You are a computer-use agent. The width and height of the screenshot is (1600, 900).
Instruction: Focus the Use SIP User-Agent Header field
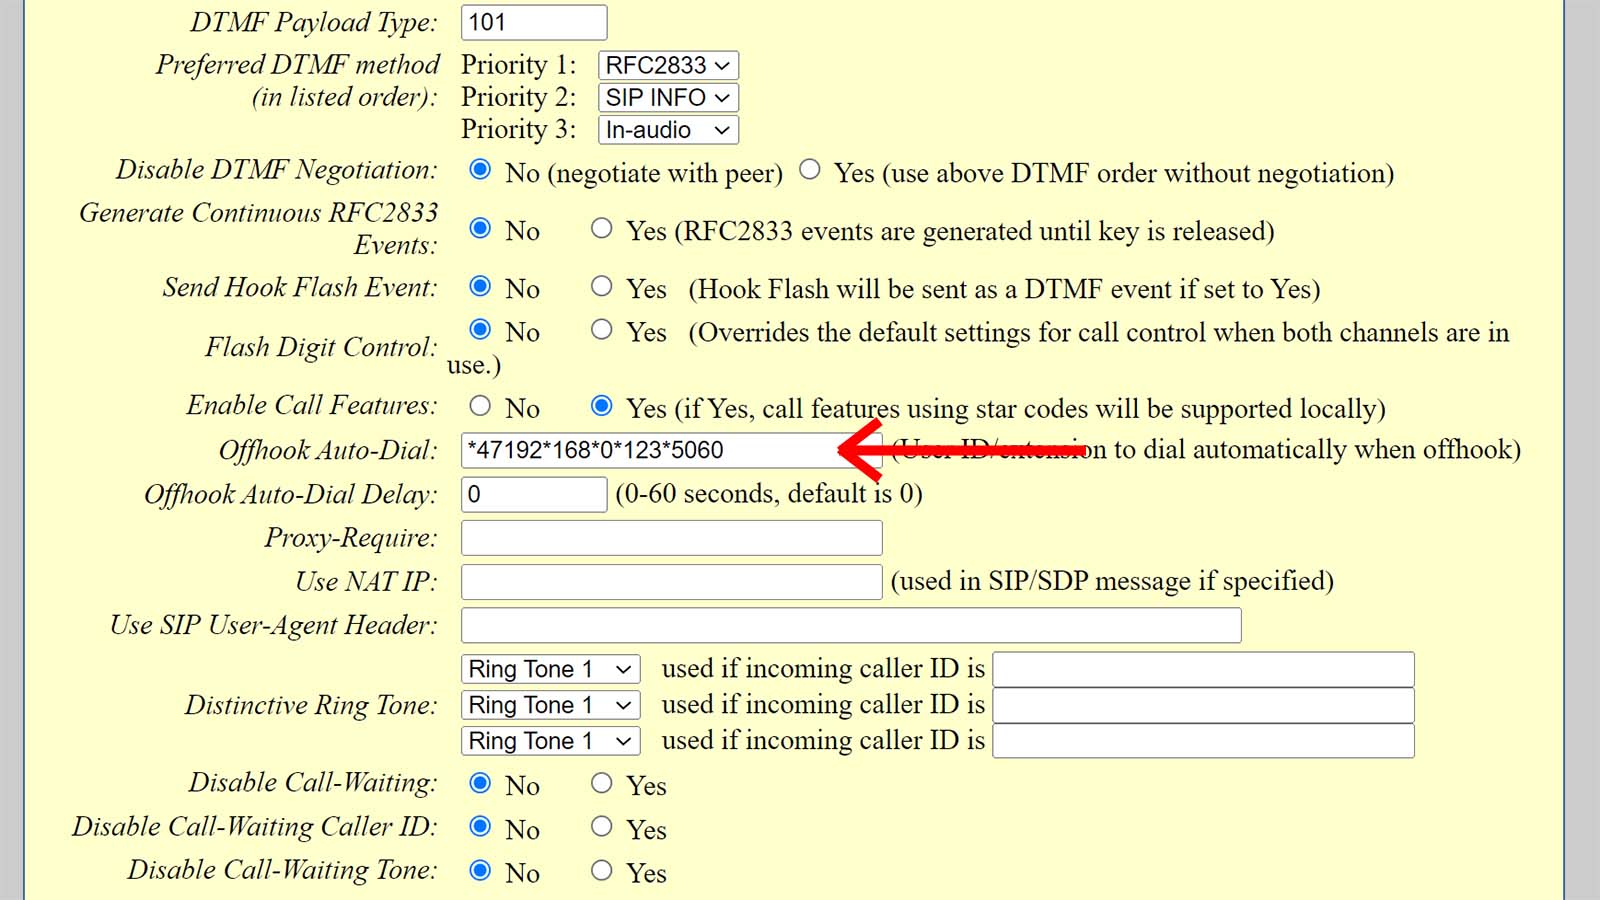click(x=850, y=626)
